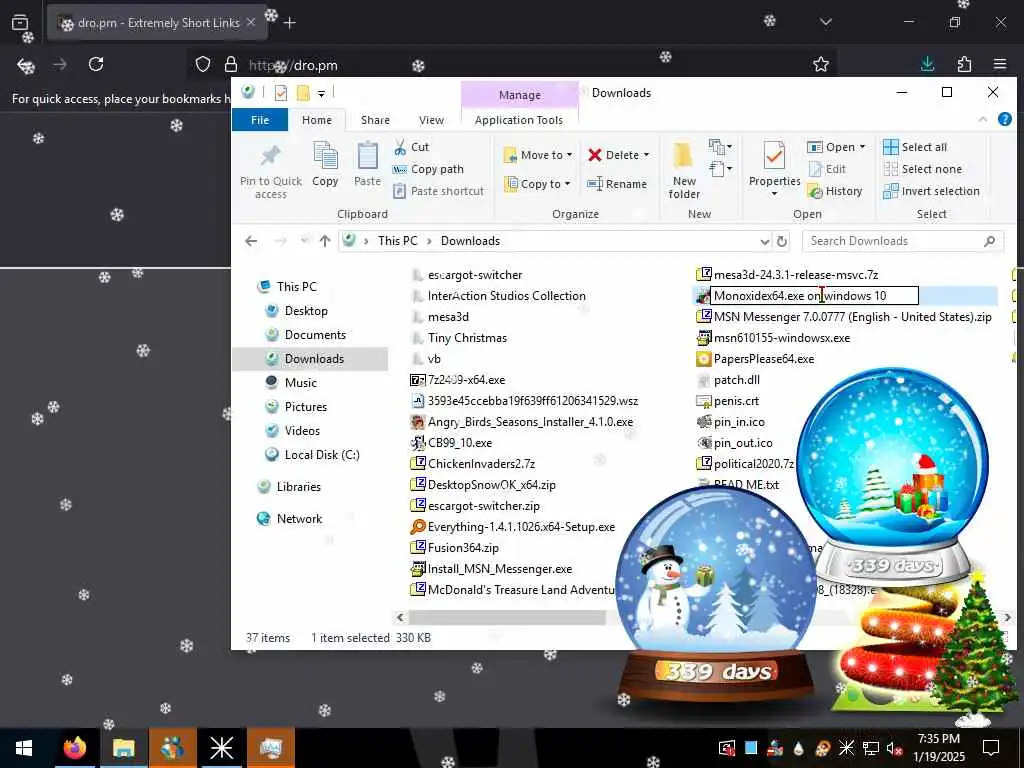Screen dimensions: 1024x768
Task: Select ChickenInvaders2.7z file
Action: (x=481, y=464)
